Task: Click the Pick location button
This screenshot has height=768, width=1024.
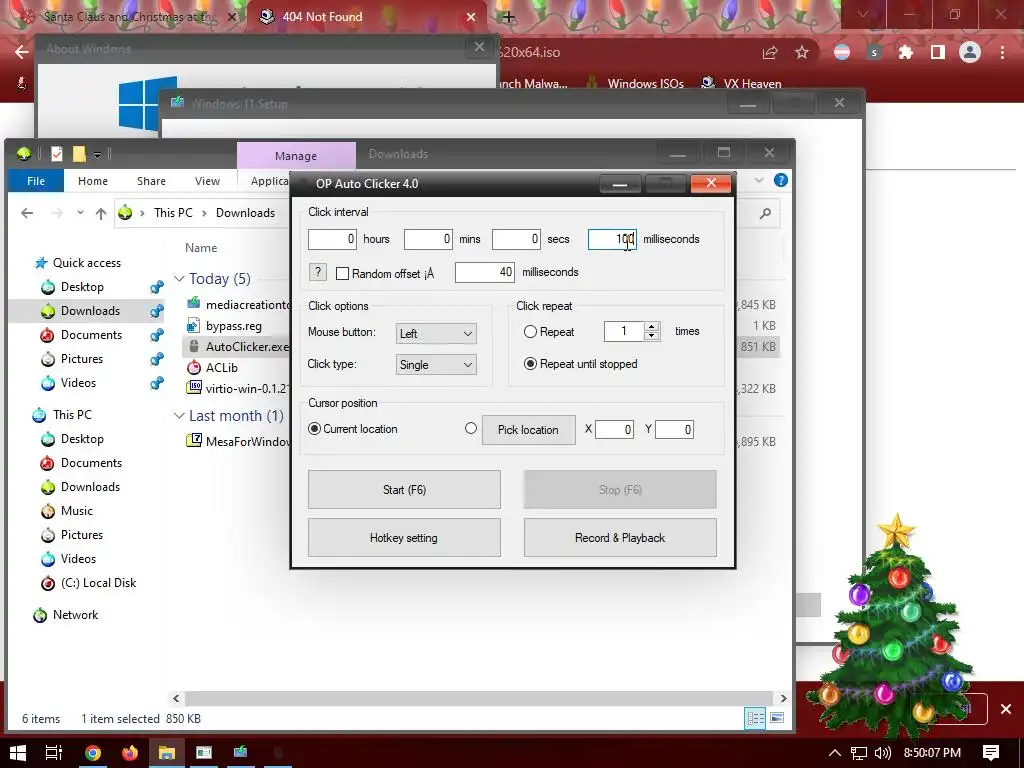Action: [x=528, y=430]
